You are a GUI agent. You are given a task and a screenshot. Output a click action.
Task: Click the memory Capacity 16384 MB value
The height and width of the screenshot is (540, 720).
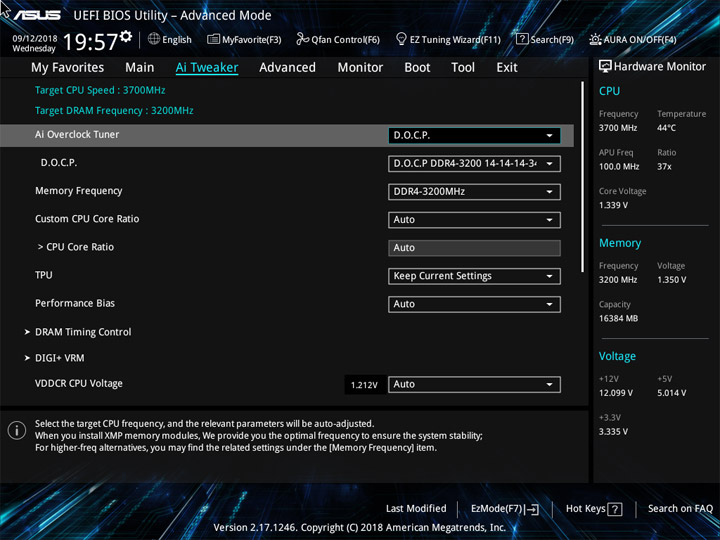pos(618,318)
